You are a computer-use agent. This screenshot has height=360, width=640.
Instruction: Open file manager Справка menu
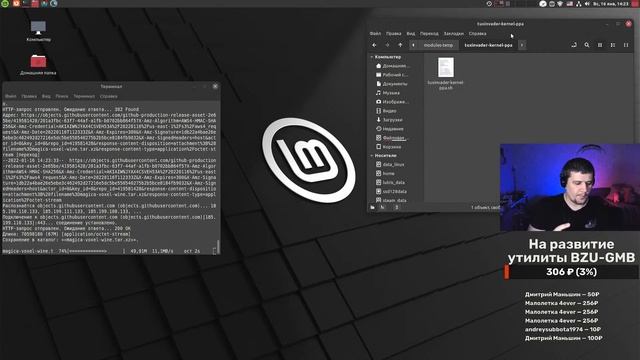tap(478, 33)
